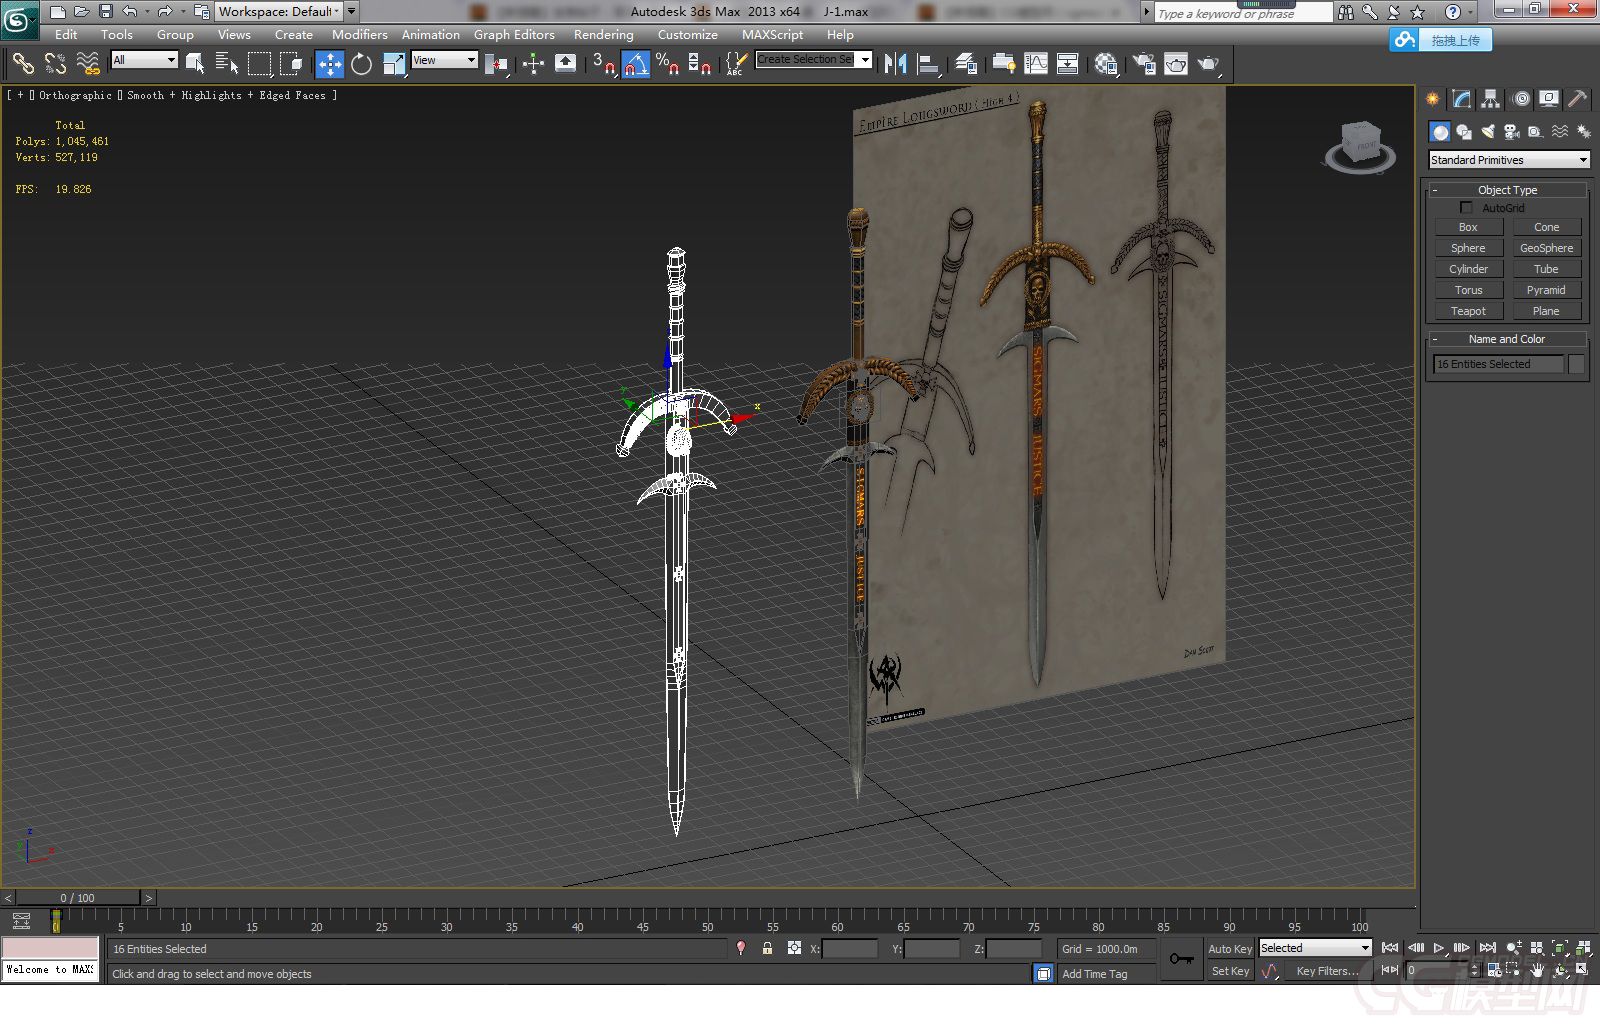Open the Modifiers menu

coord(359,34)
